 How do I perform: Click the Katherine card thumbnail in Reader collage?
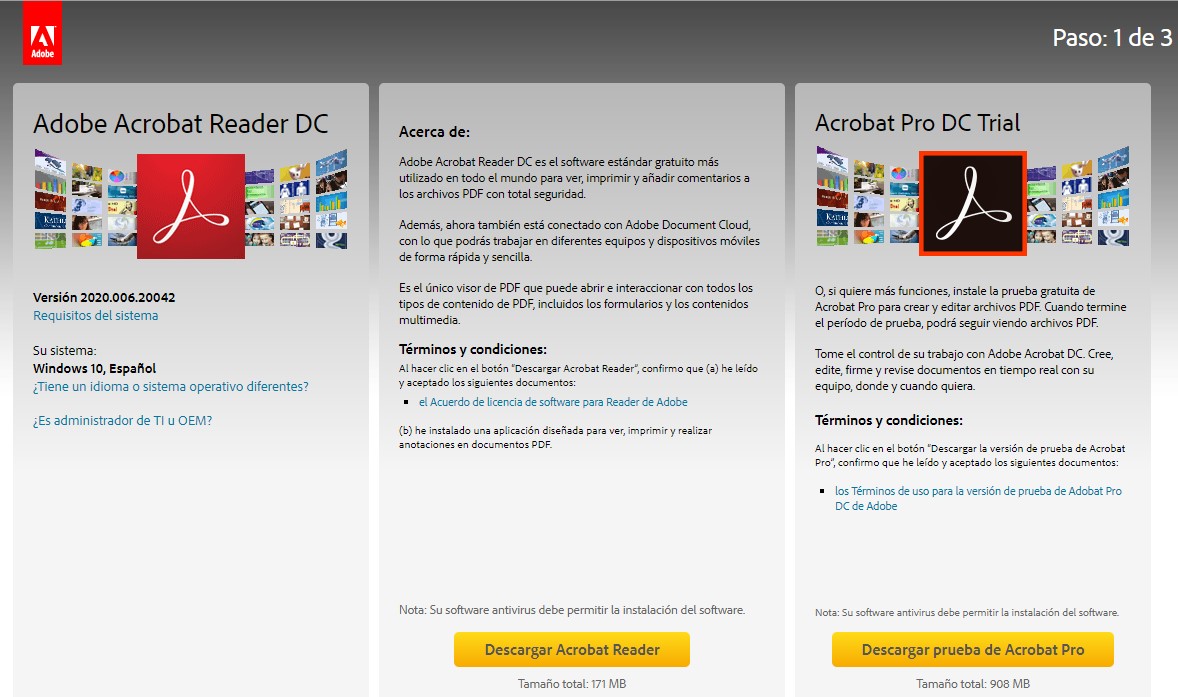click(x=49, y=220)
